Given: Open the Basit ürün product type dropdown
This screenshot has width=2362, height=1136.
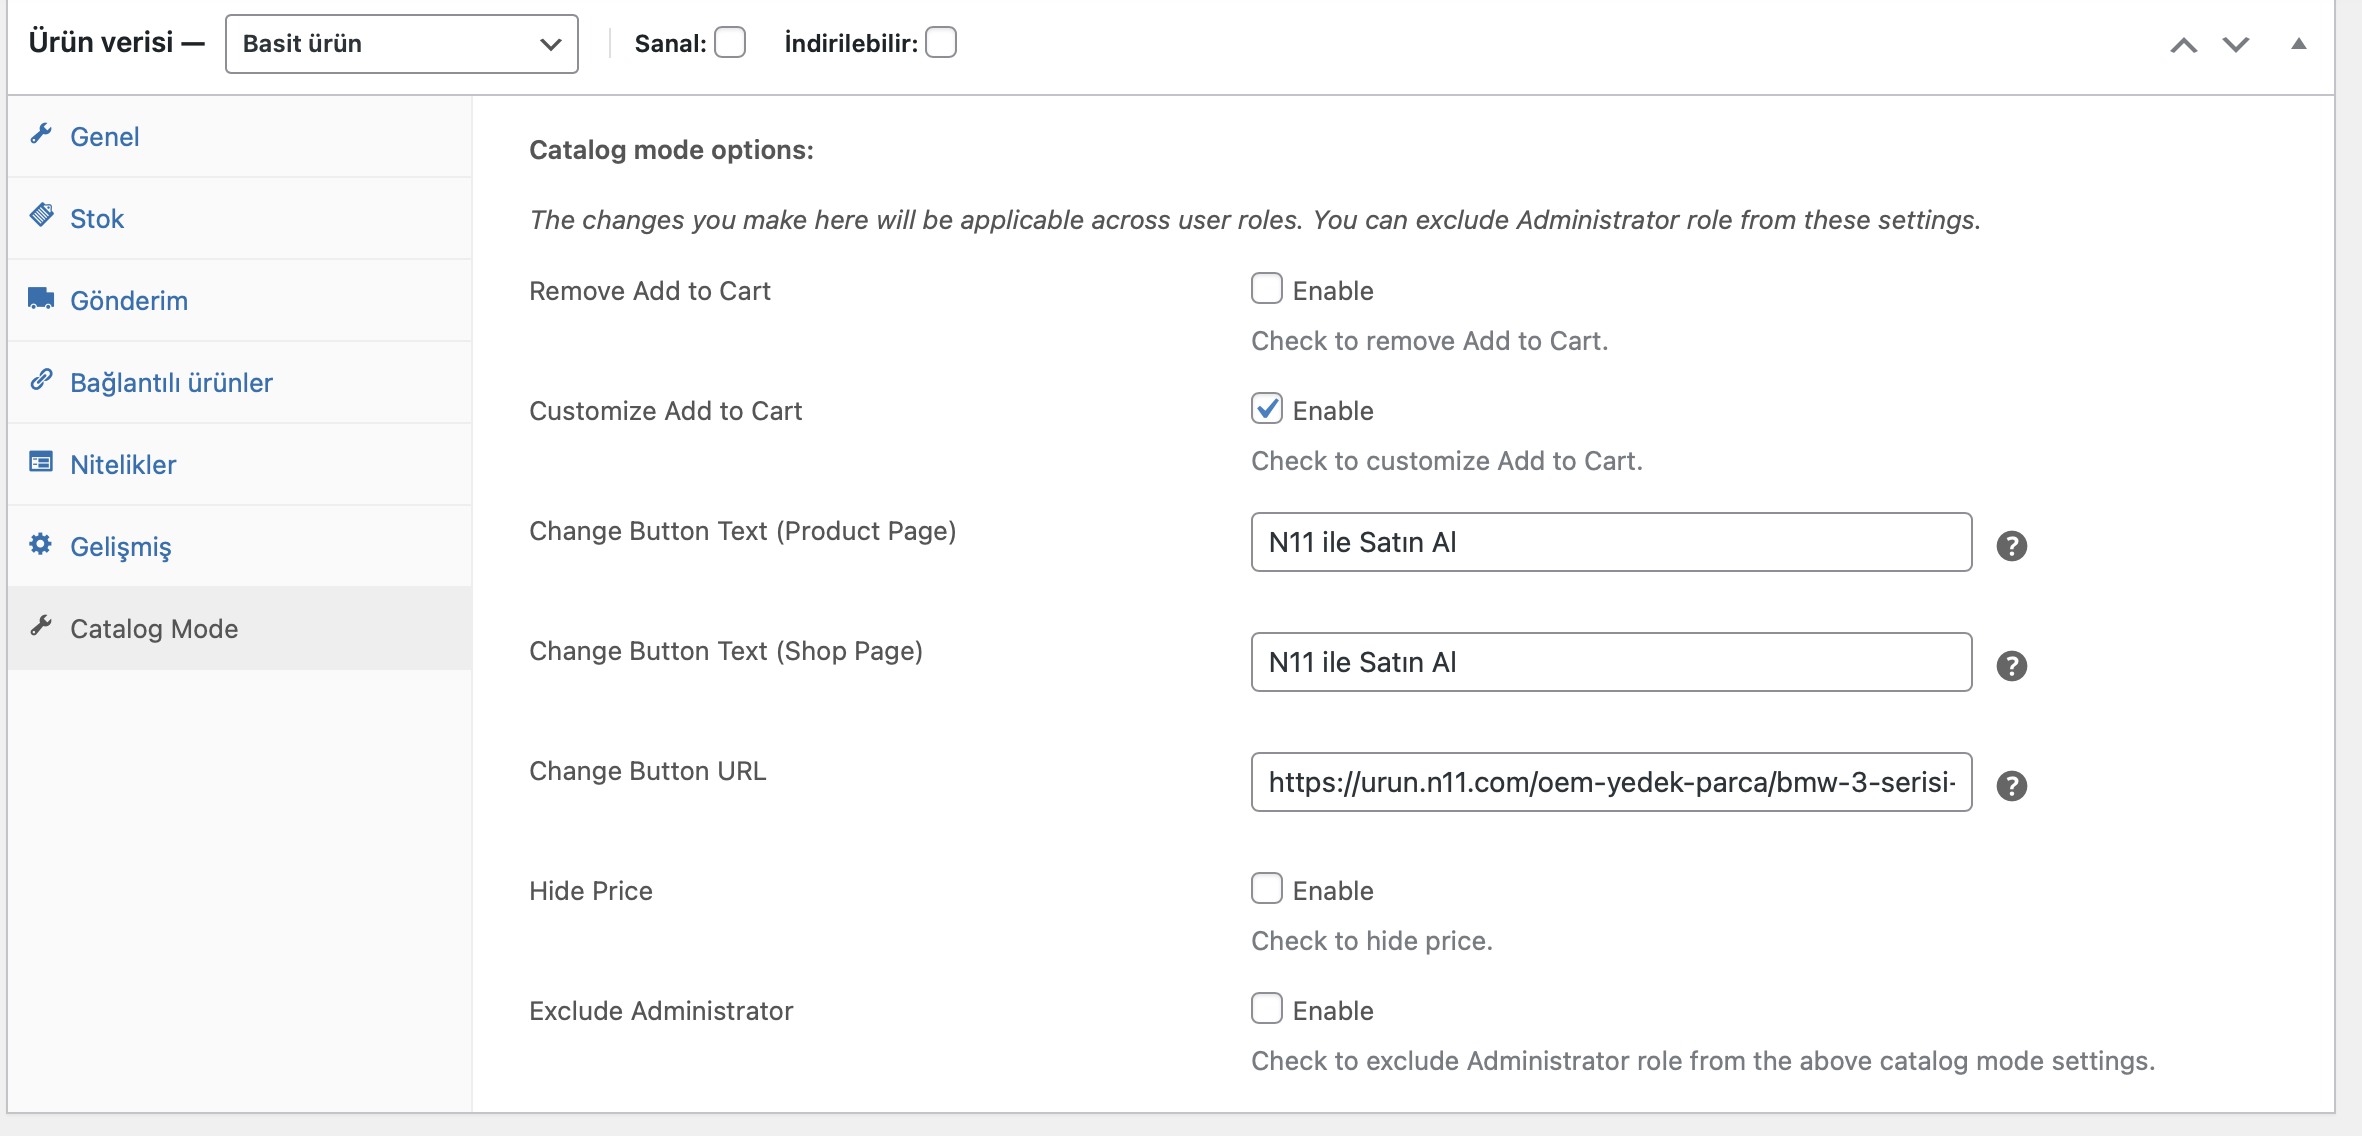Looking at the screenshot, I should pos(402,44).
